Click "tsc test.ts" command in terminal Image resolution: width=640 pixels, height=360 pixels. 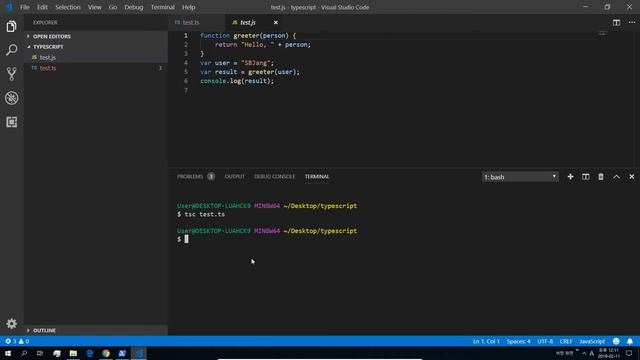pyautogui.click(x=204, y=214)
